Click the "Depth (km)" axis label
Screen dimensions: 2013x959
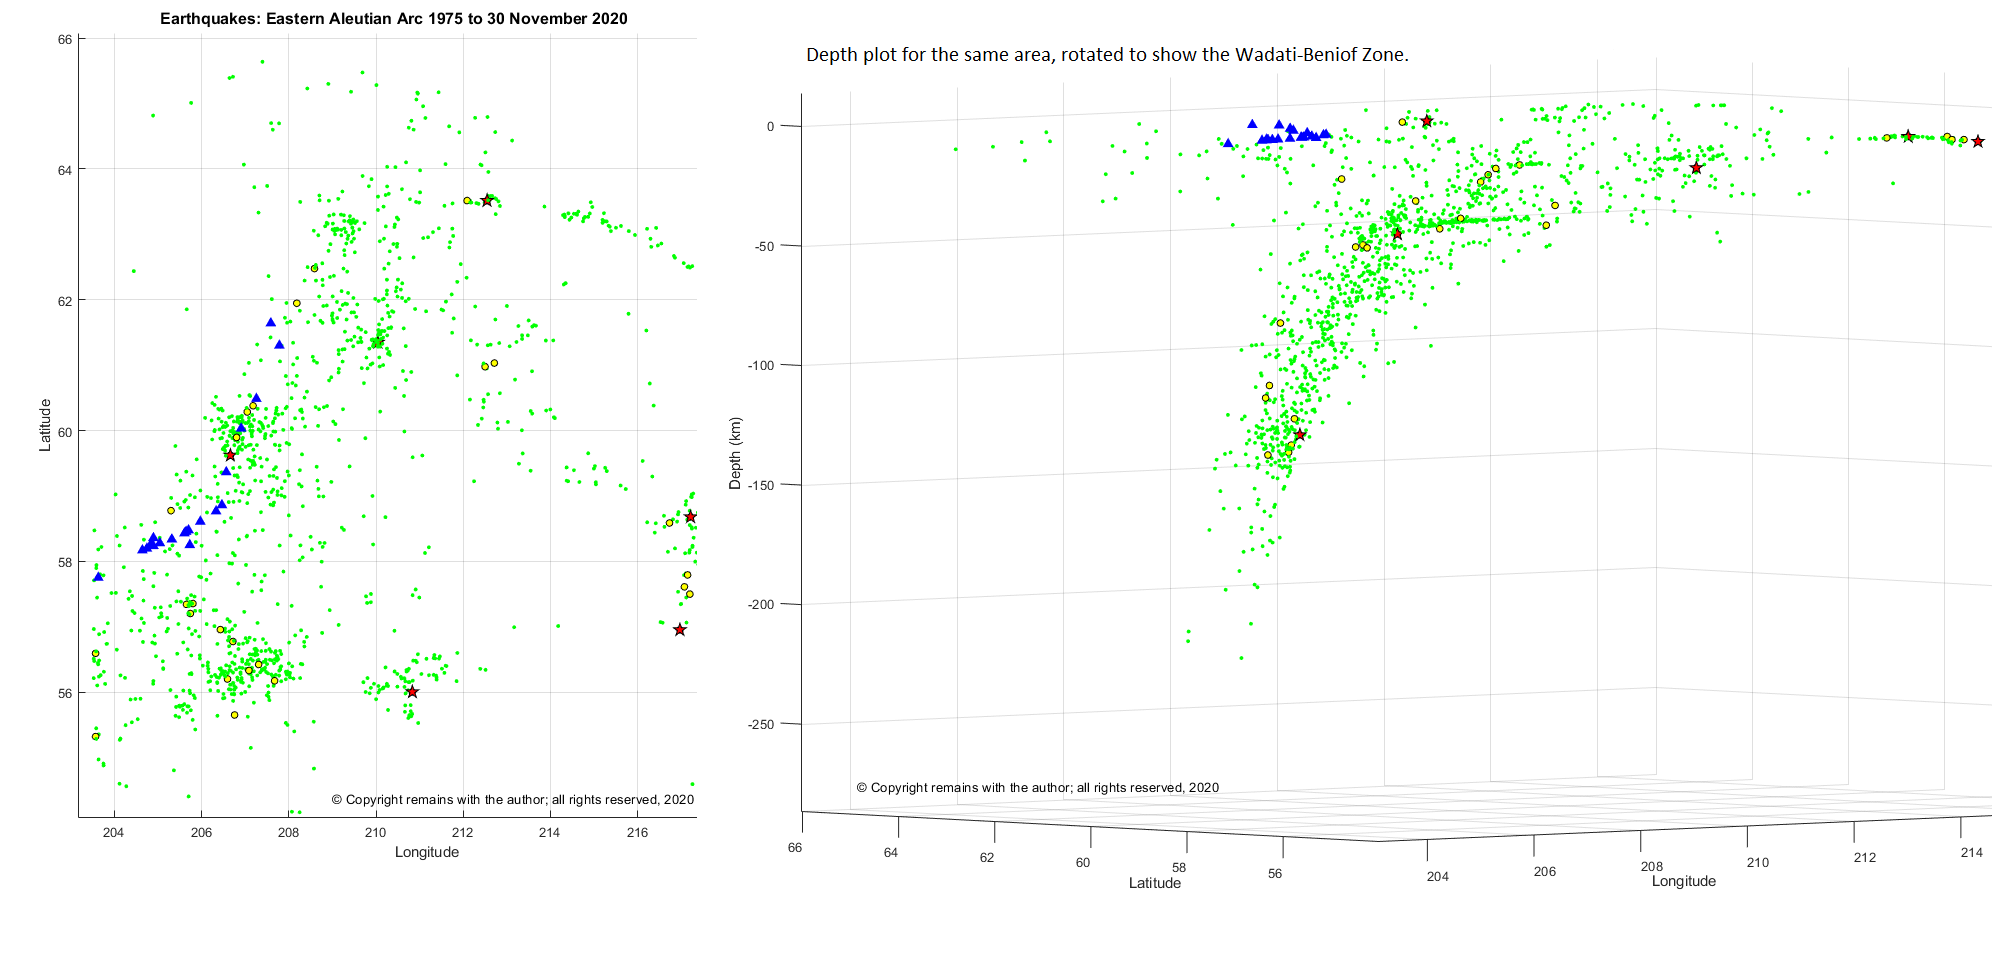click(735, 453)
